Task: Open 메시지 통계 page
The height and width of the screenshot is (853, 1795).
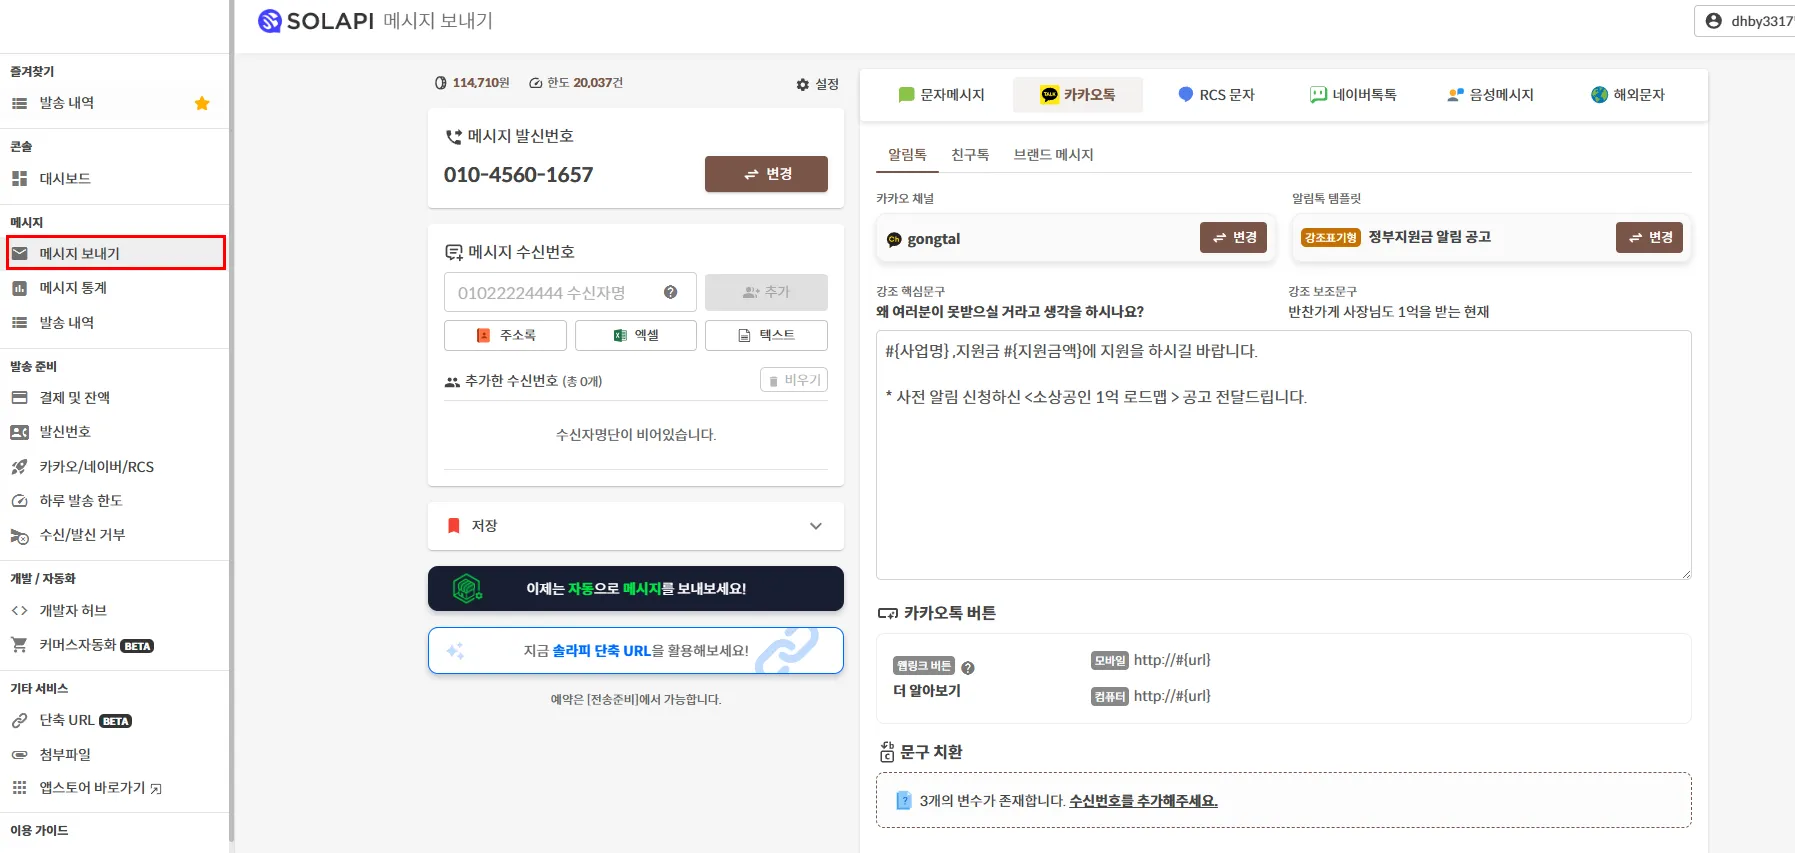Action: pyautogui.click(x=73, y=288)
